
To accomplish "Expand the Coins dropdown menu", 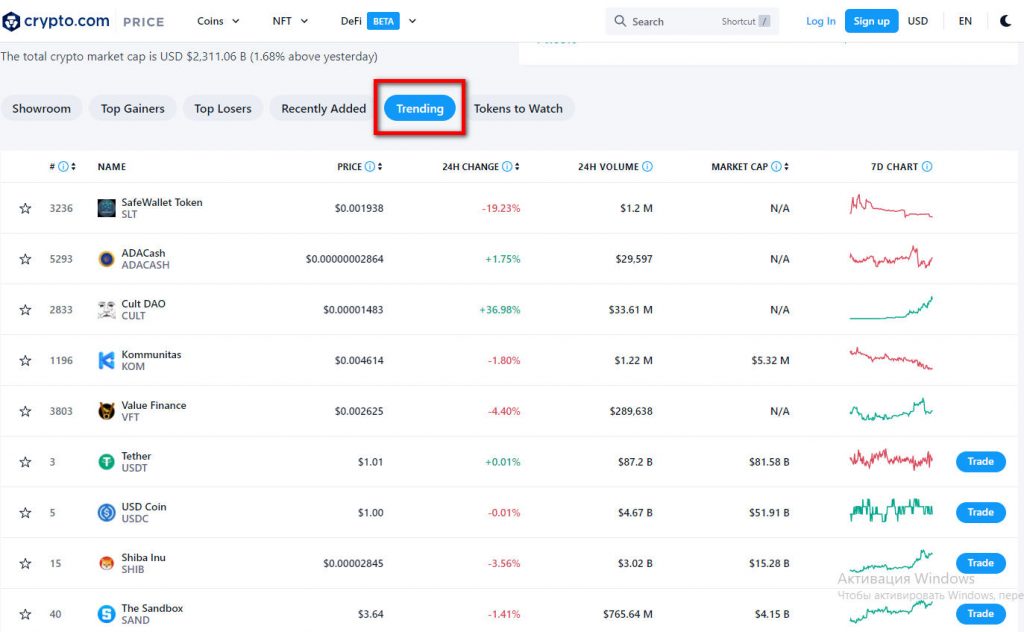I will click(218, 21).
